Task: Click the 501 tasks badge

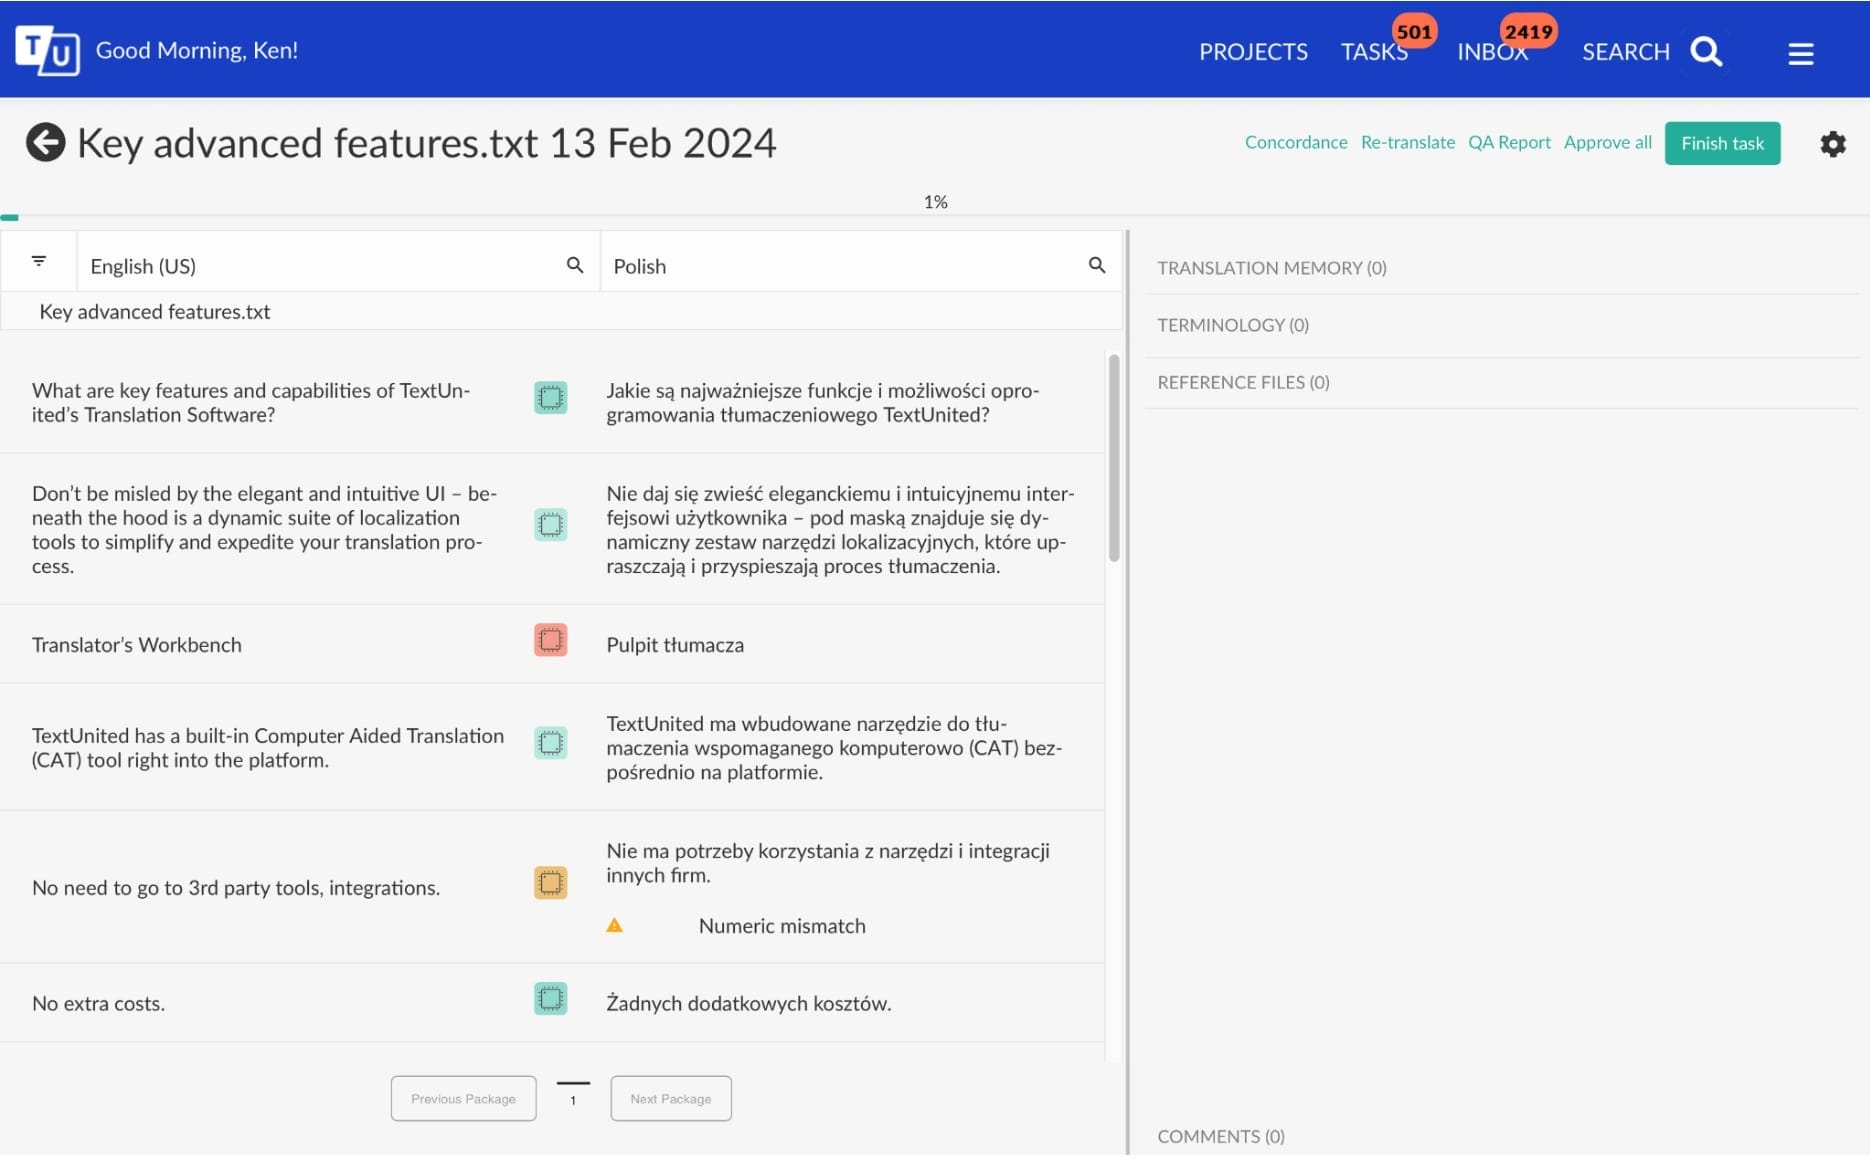Action: pyautogui.click(x=1414, y=31)
